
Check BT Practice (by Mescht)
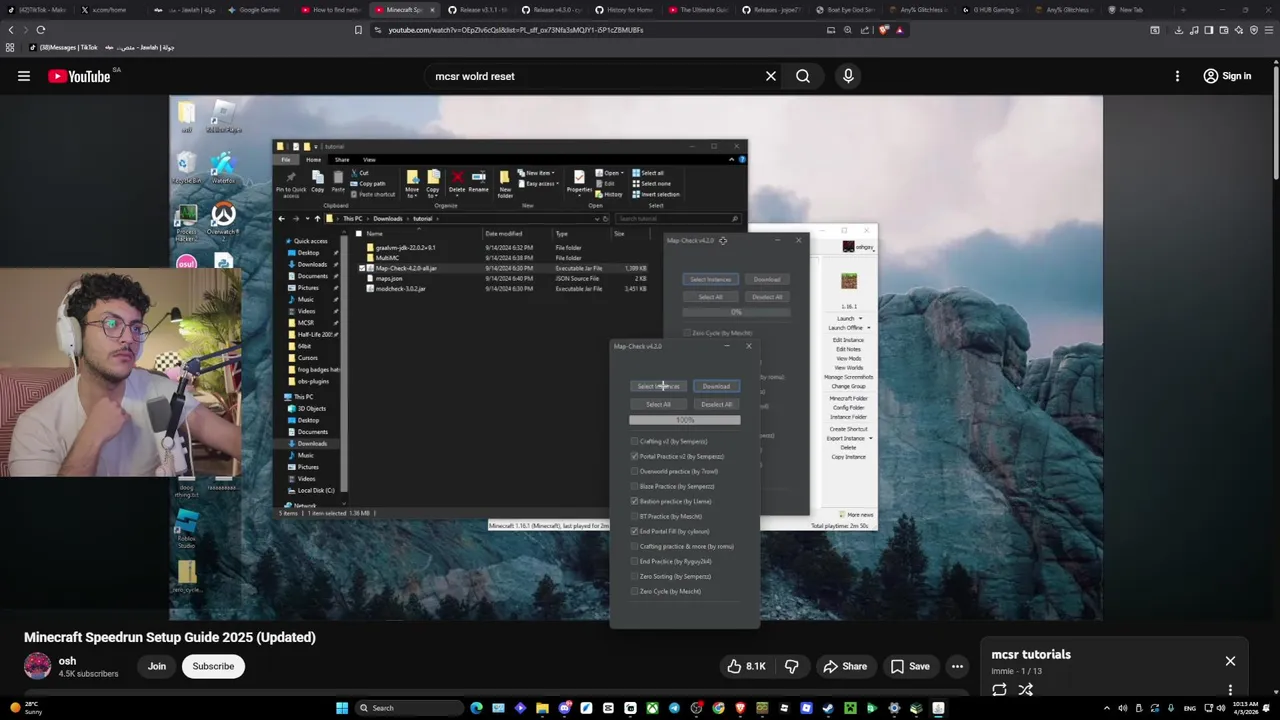point(634,516)
